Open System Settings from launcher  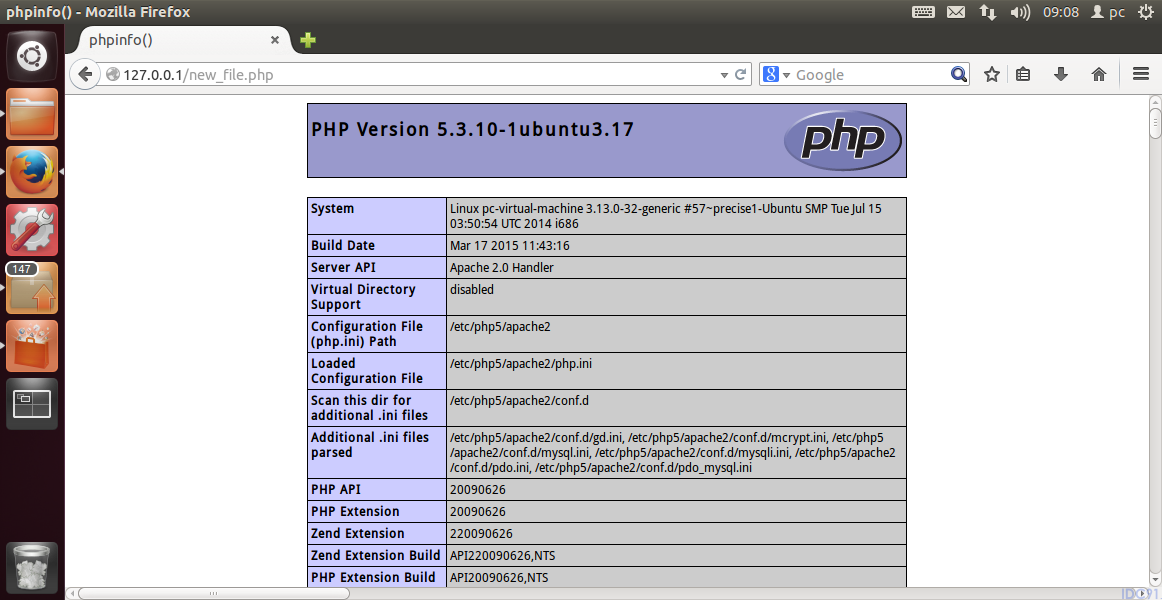click(32, 230)
